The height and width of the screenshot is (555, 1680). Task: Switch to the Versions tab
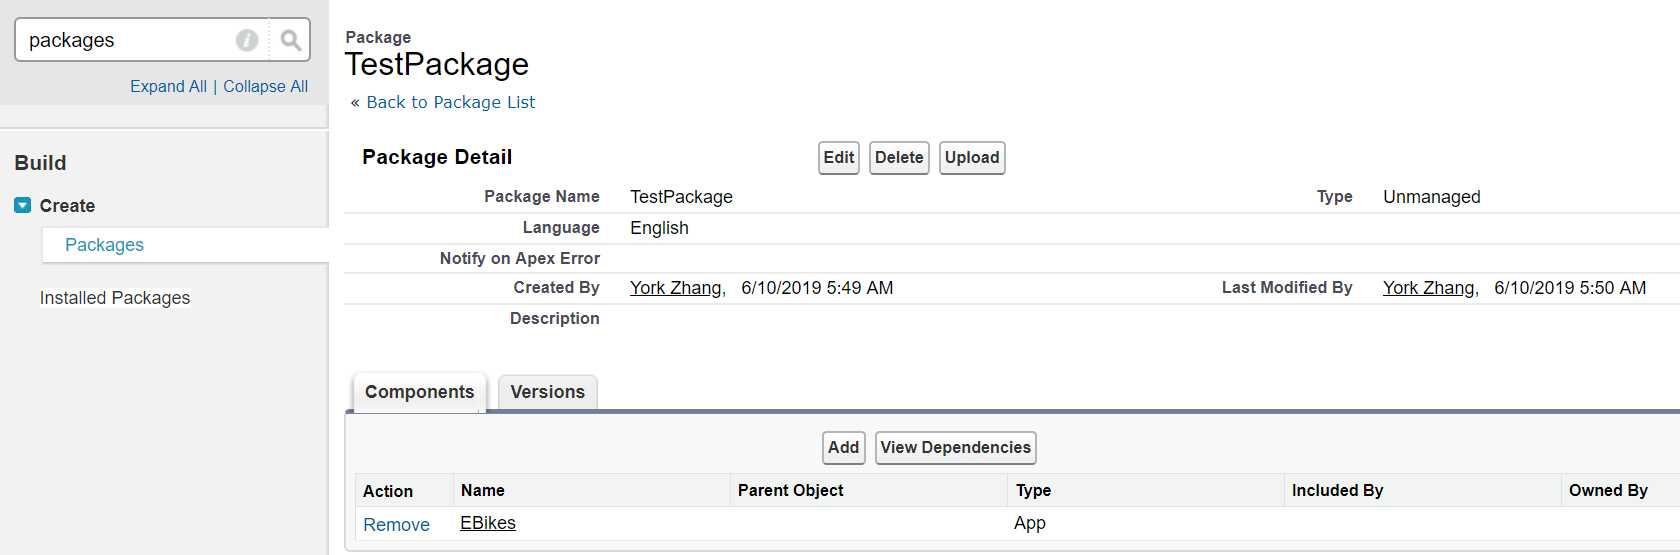(548, 392)
